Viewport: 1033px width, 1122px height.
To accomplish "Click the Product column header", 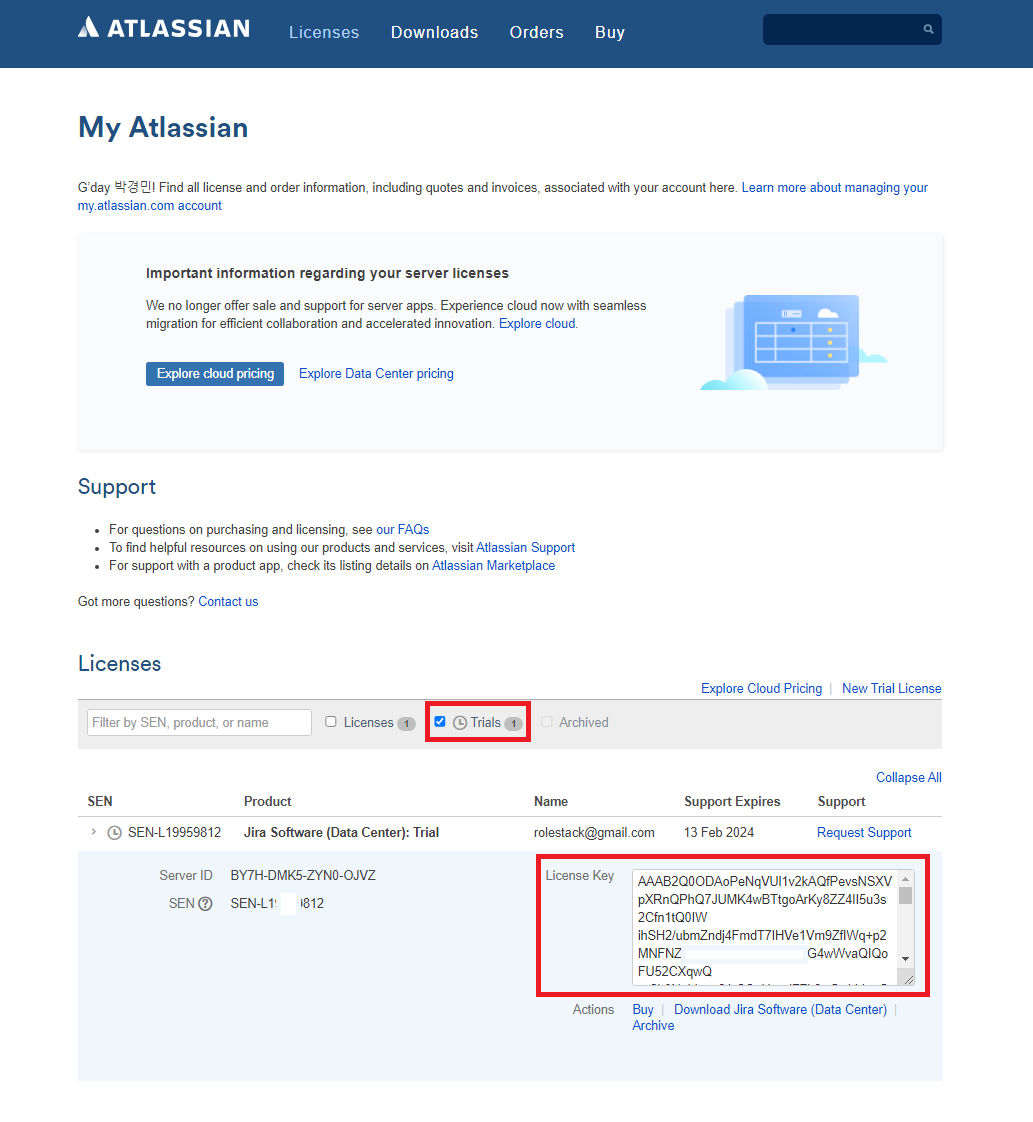I will tap(268, 801).
